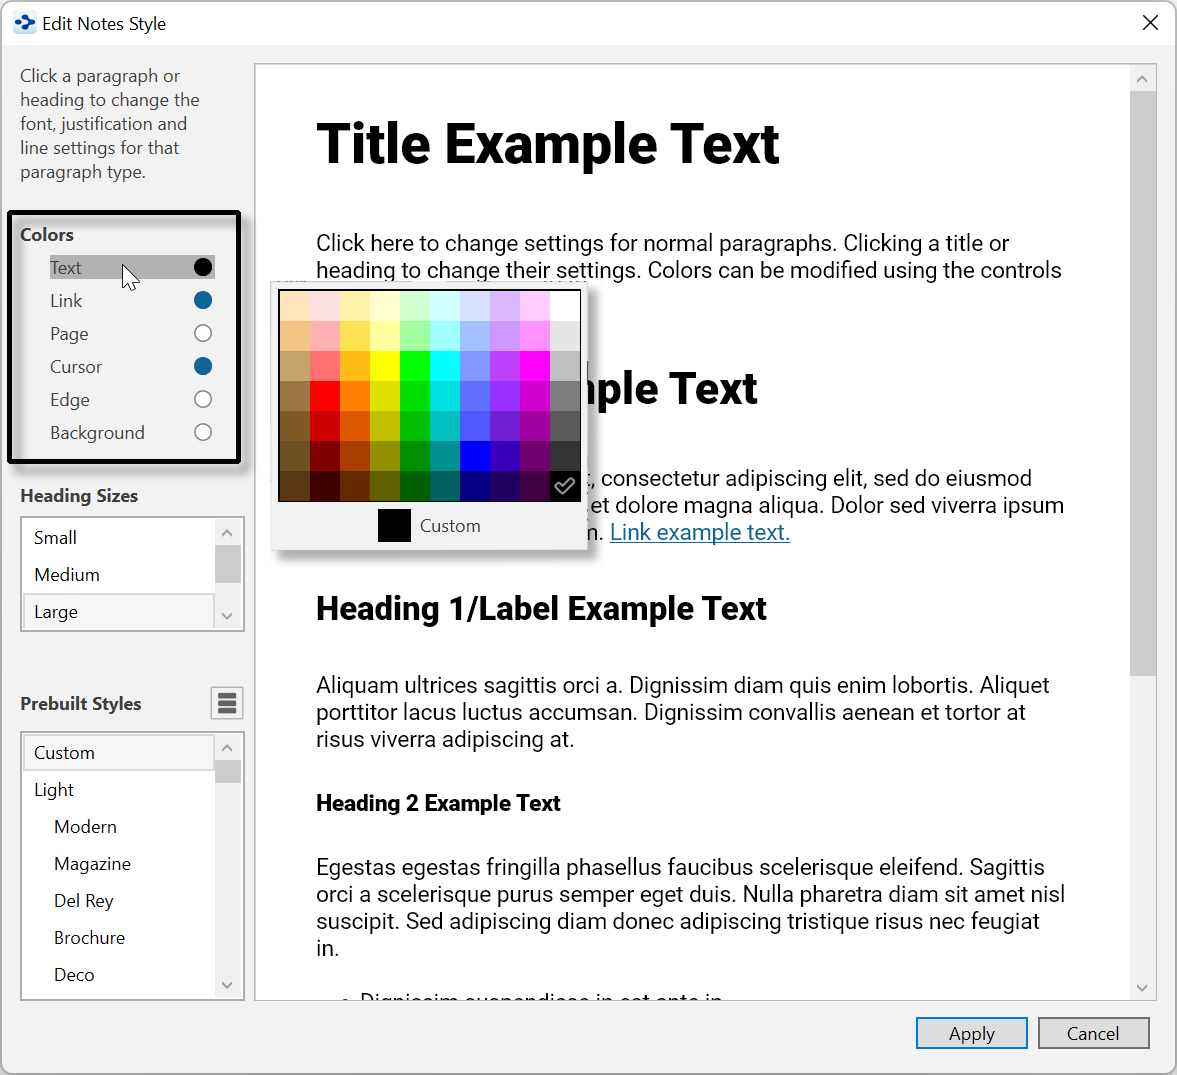Click the Edge color circle
The height and width of the screenshot is (1075, 1177).
203,399
